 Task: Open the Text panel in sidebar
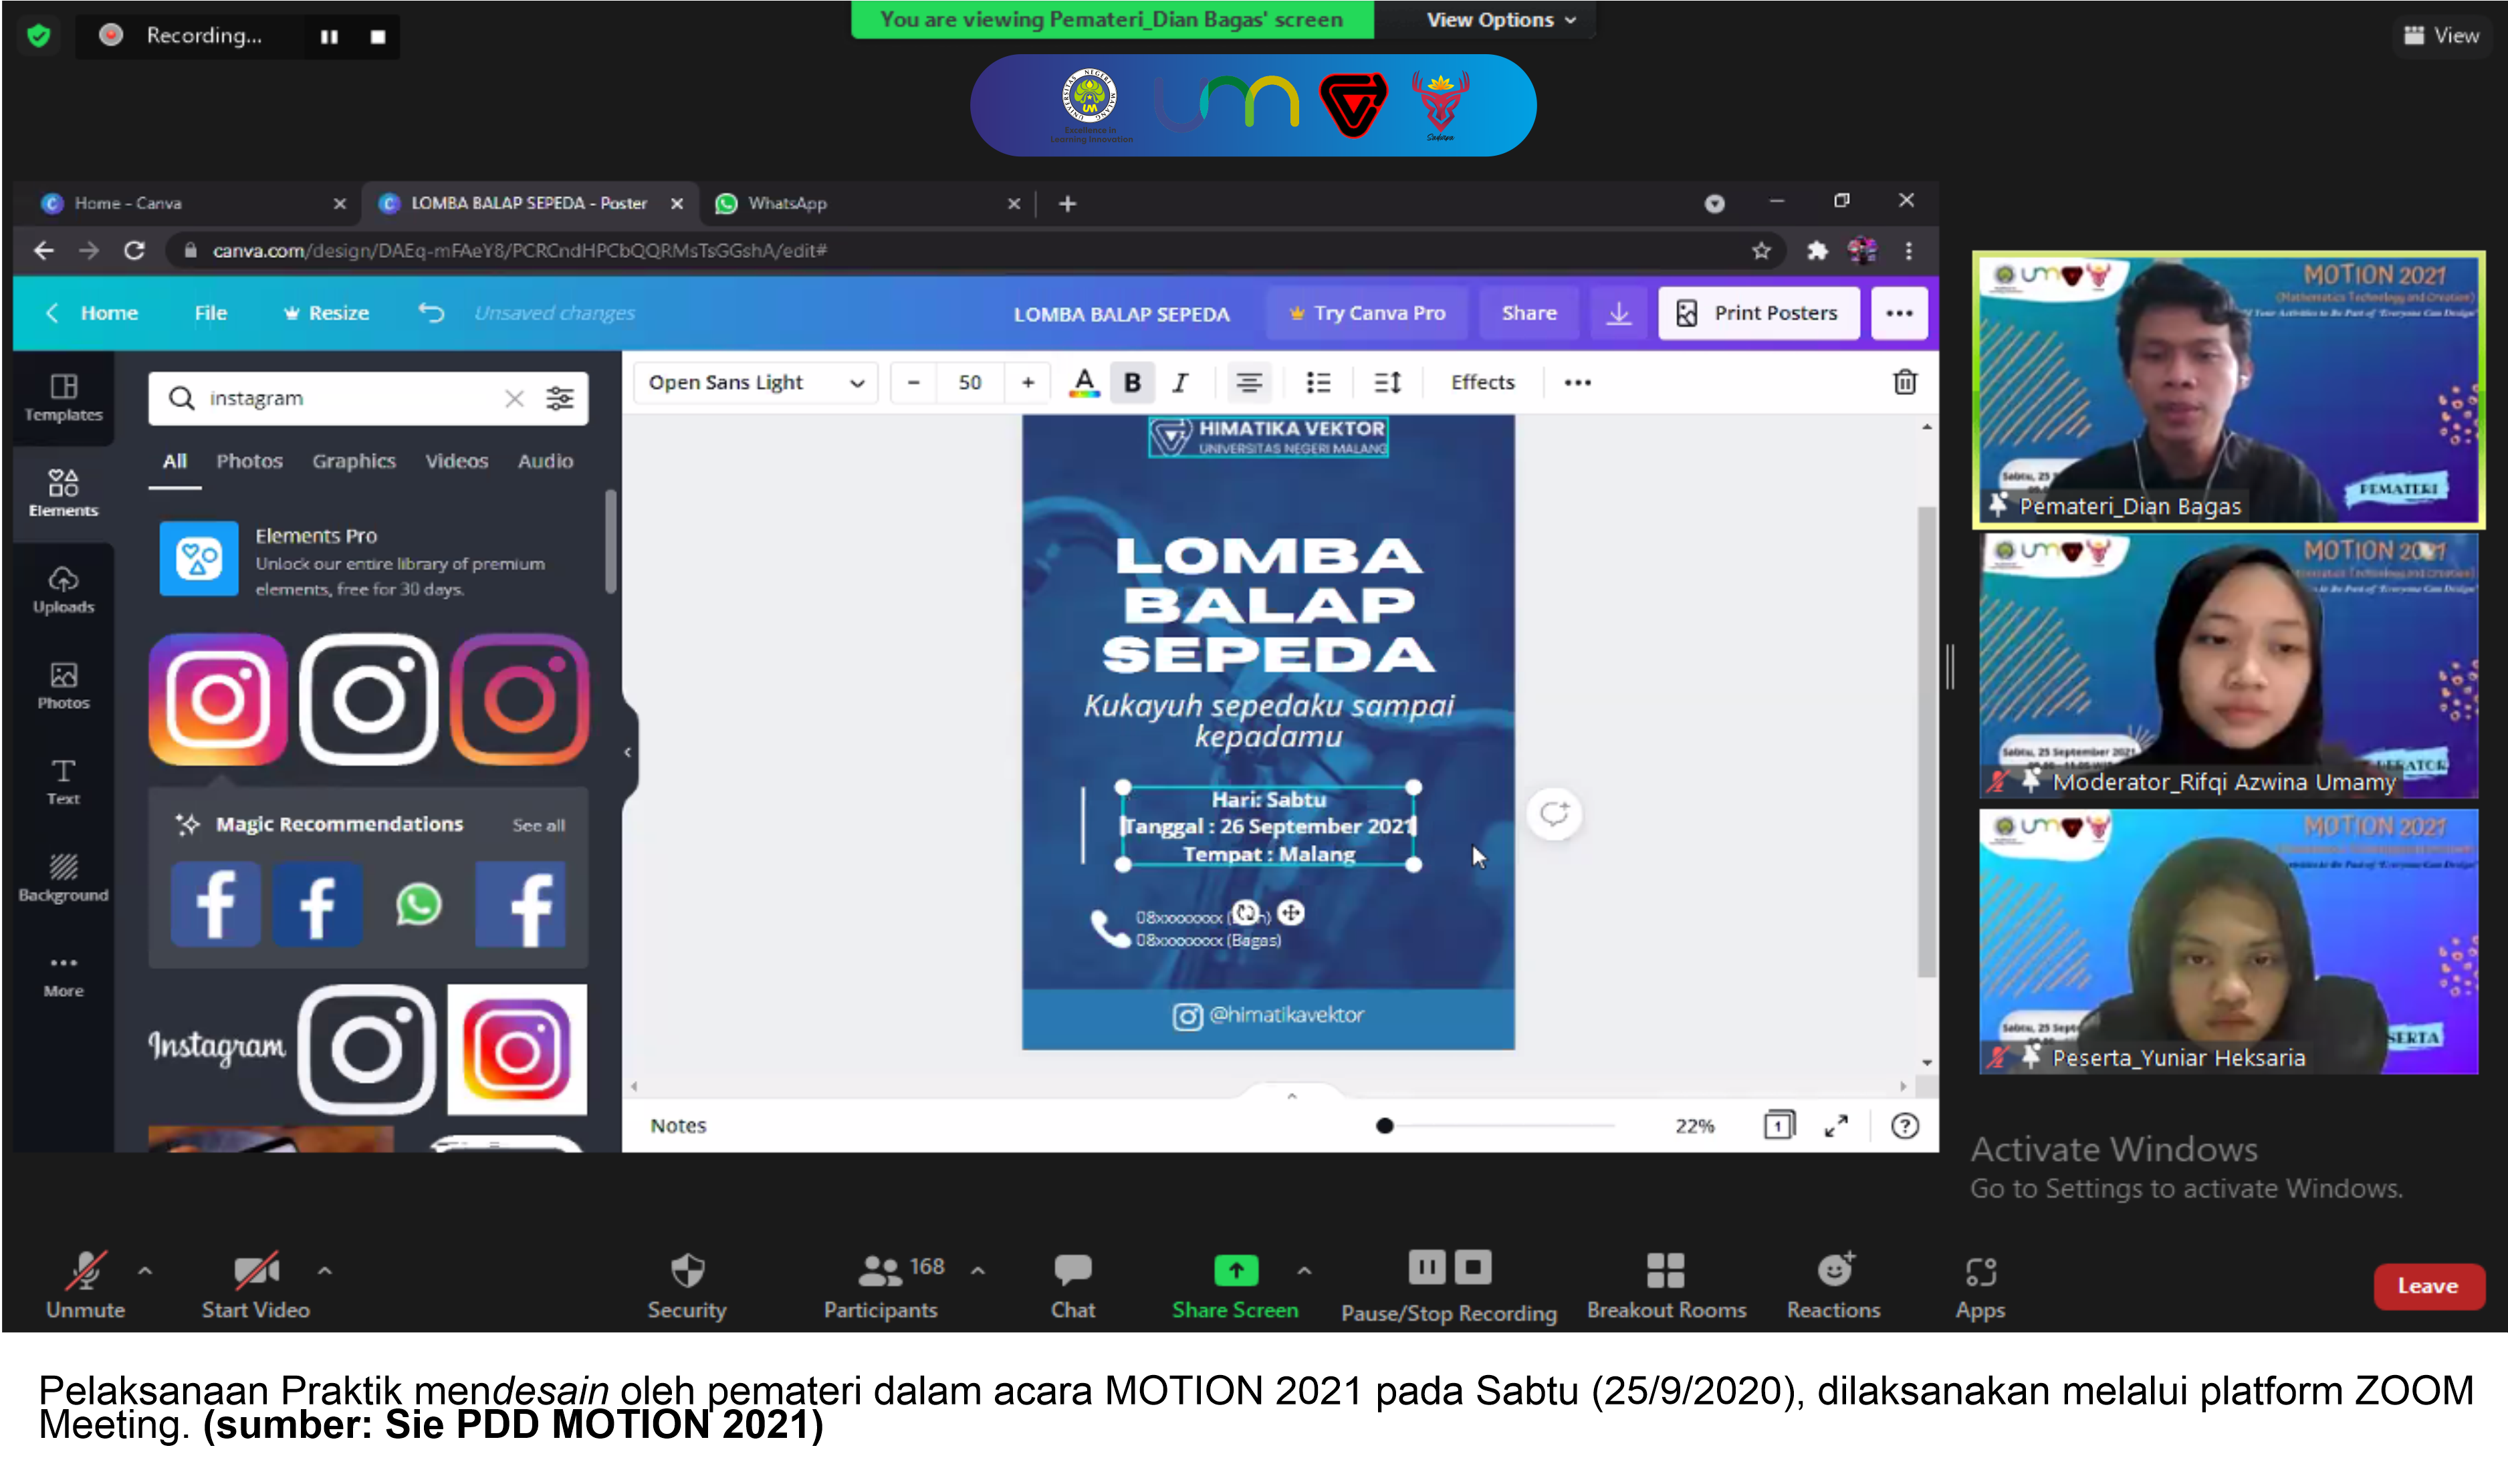click(63, 781)
